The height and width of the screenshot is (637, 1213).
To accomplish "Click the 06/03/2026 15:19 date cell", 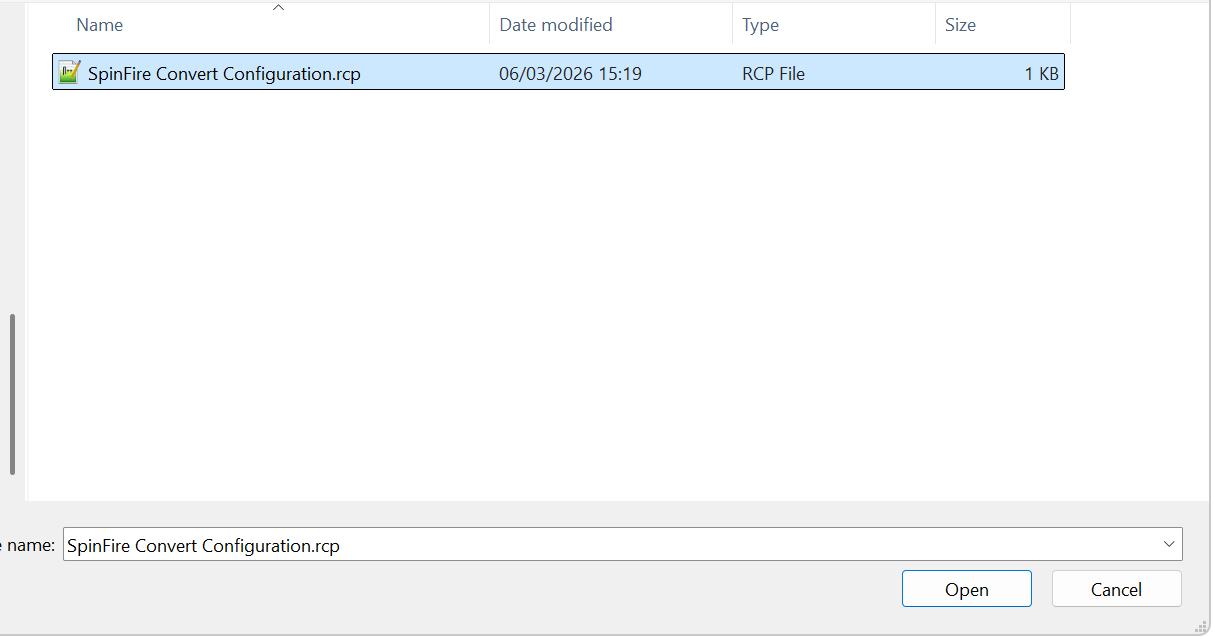I will [x=570, y=73].
